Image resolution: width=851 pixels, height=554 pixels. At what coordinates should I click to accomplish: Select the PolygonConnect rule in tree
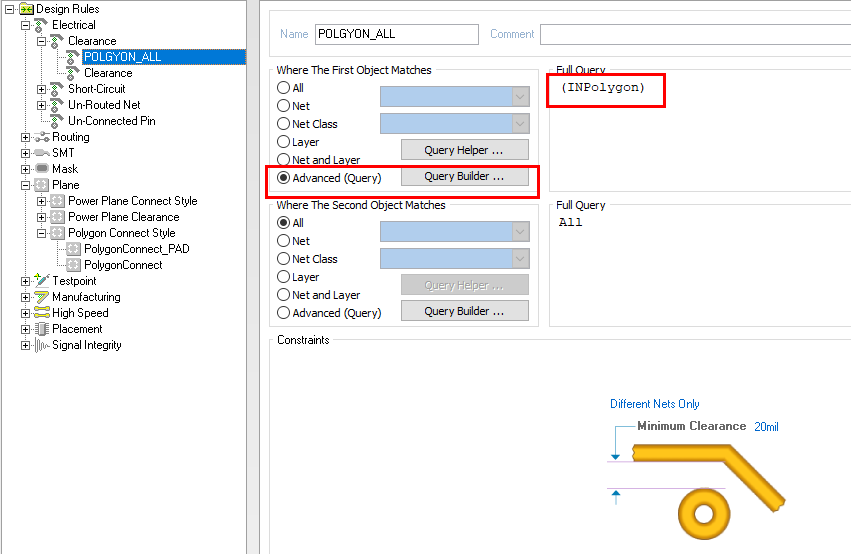123,265
